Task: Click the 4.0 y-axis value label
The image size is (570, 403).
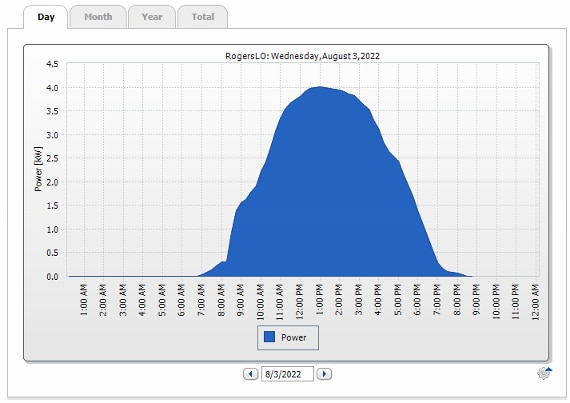Action: [52, 88]
